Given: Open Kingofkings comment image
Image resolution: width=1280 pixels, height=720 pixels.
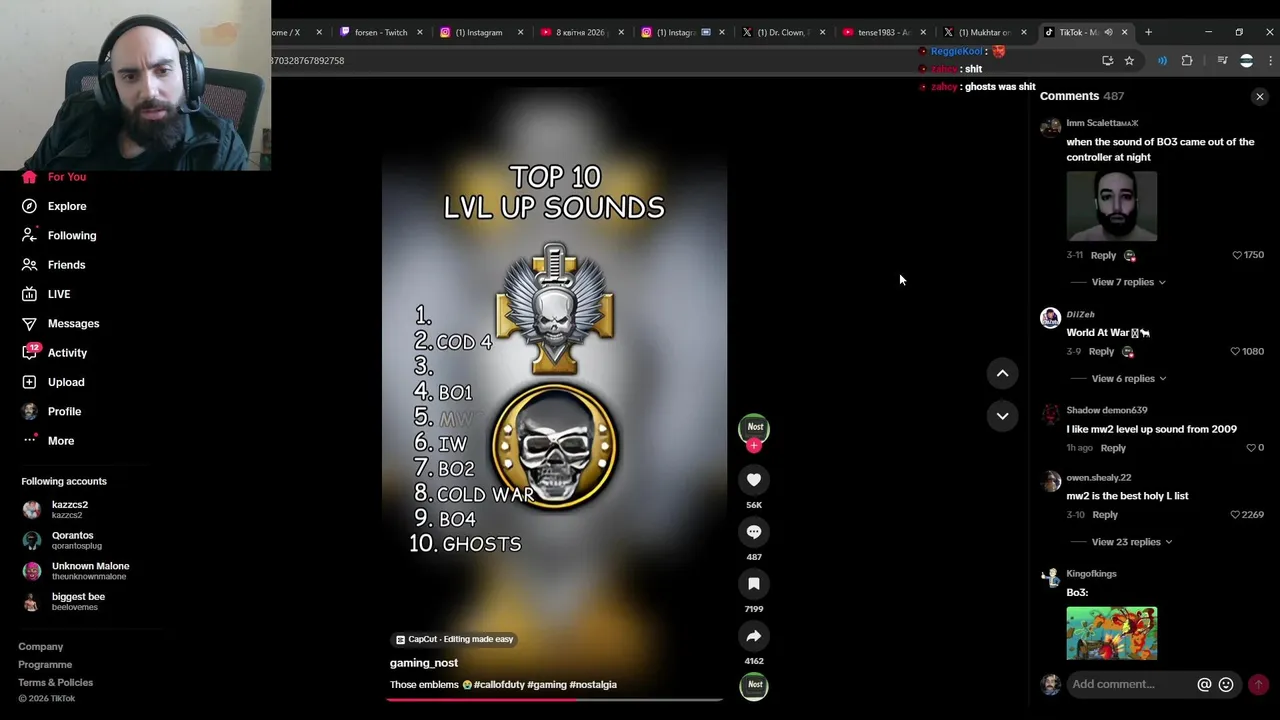Looking at the screenshot, I should [x=1111, y=633].
